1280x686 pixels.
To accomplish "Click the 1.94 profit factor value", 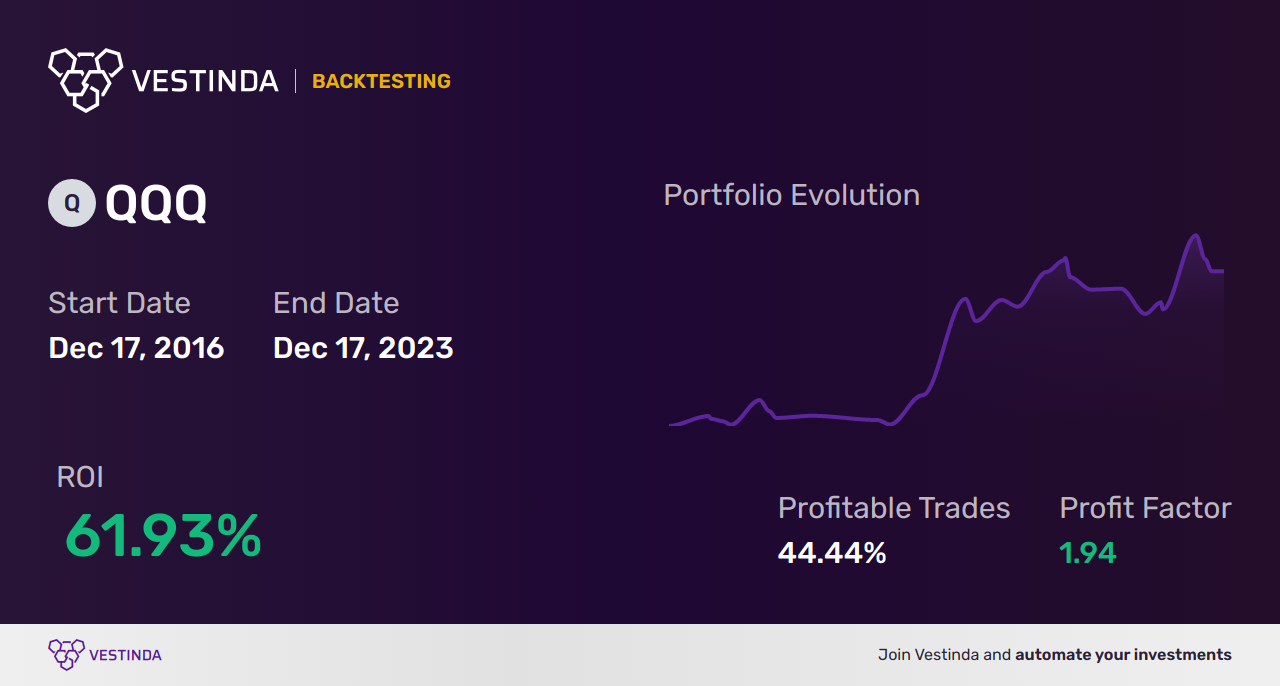I will click(x=1088, y=552).
